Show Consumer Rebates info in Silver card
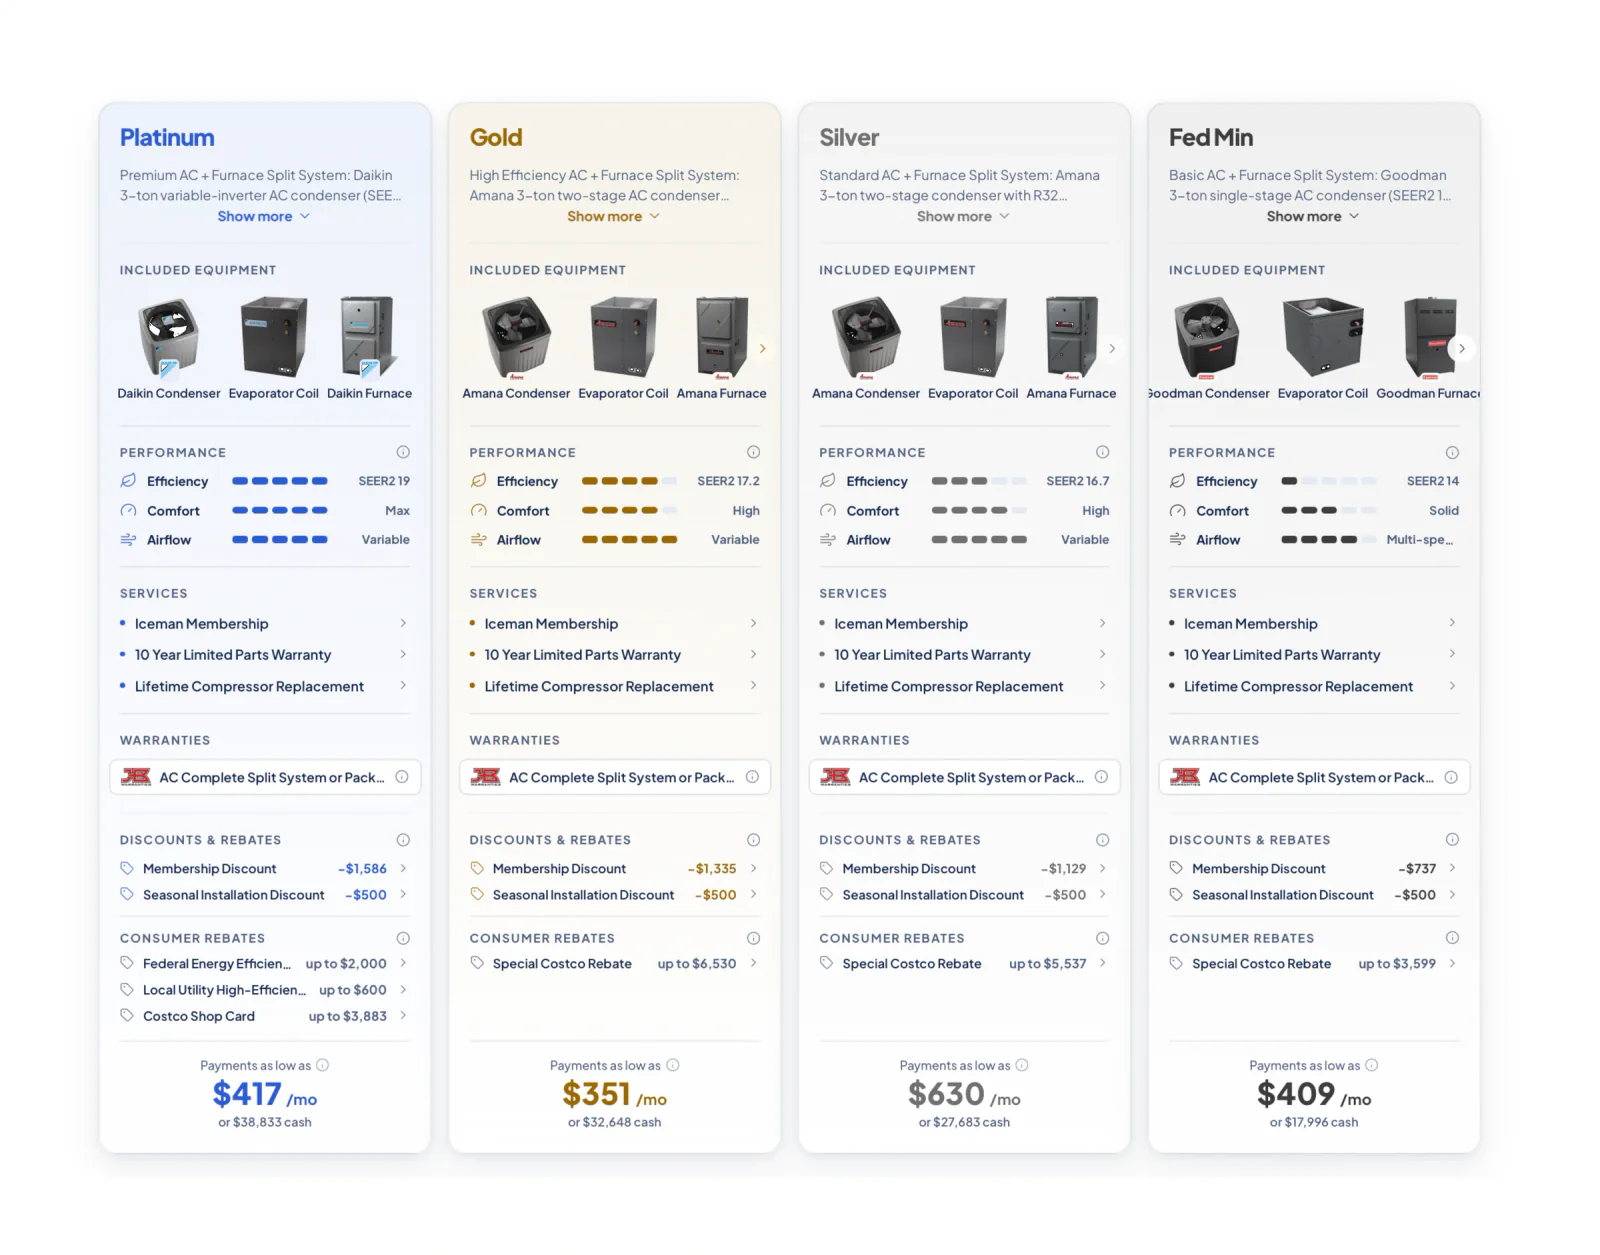Viewport: 1600px width, 1255px height. (x=1102, y=938)
